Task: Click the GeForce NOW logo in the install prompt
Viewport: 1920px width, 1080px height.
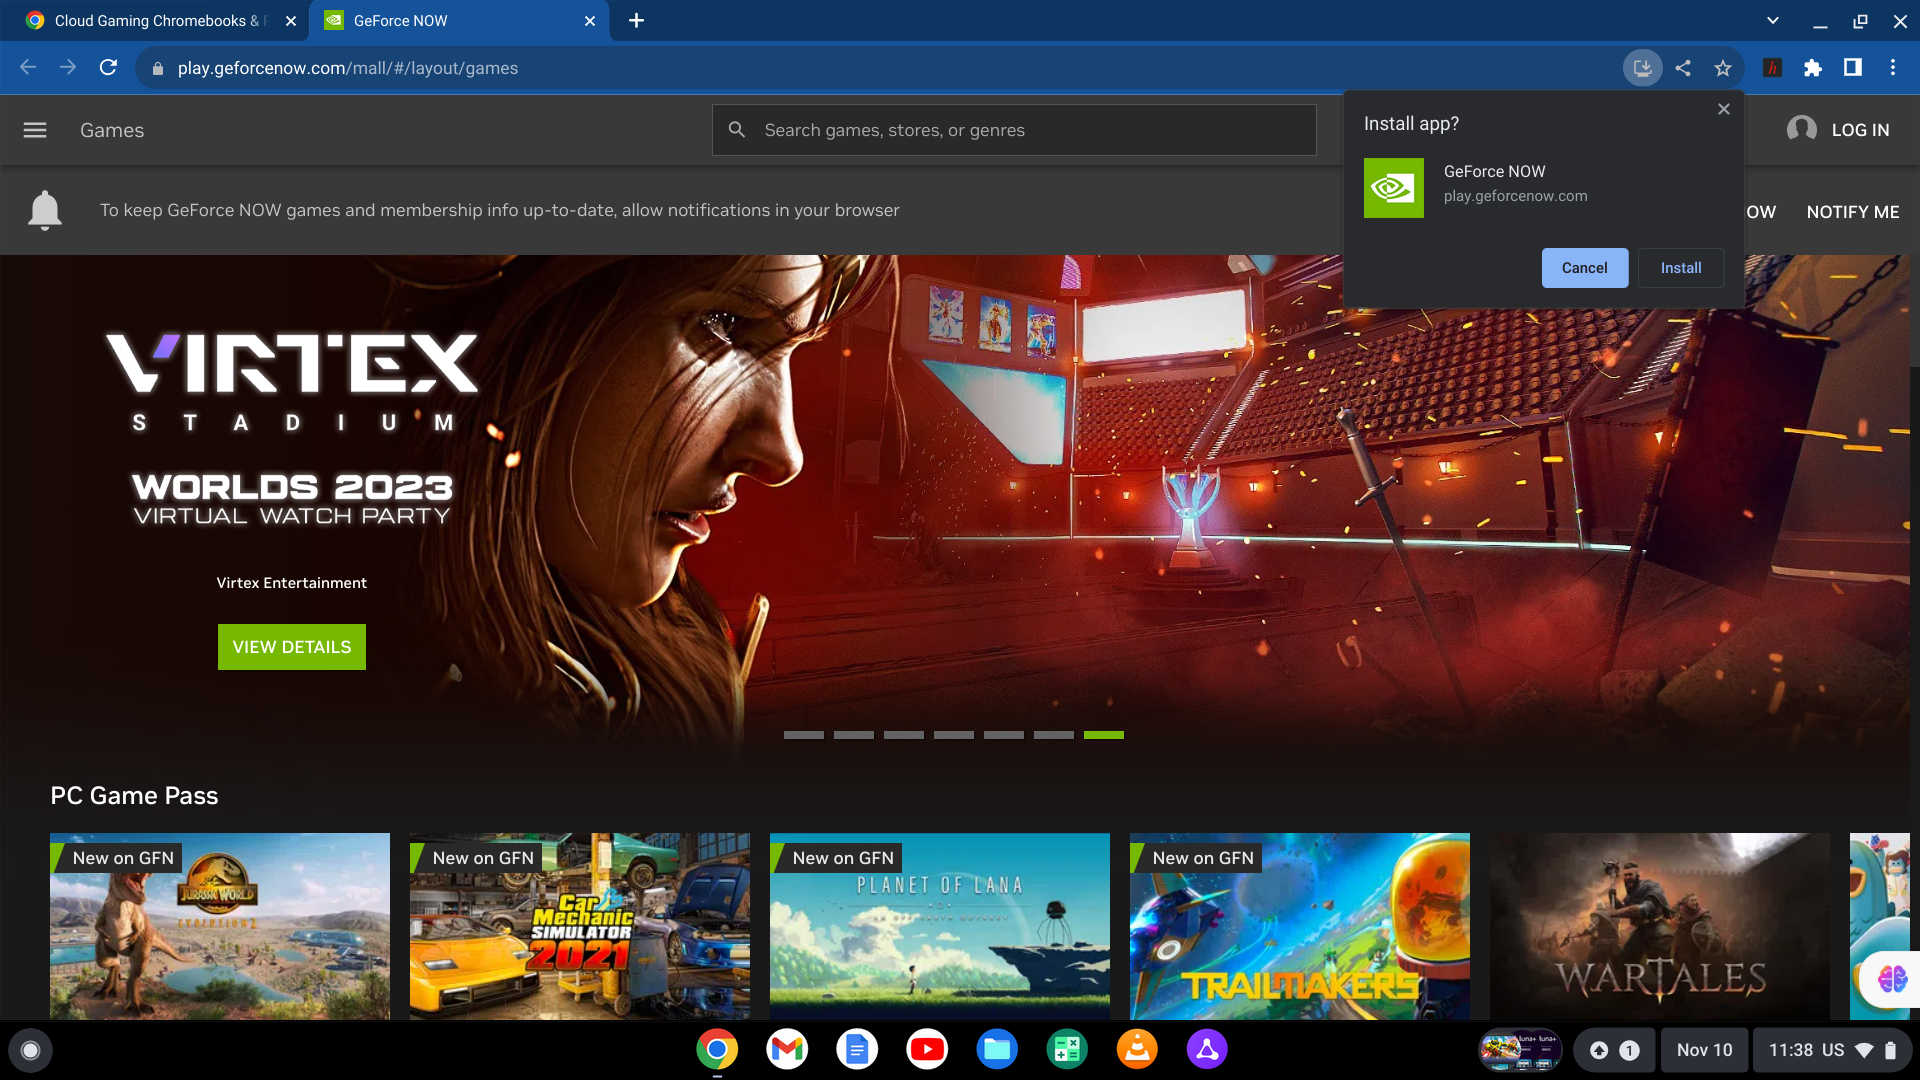Action: click(1392, 187)
